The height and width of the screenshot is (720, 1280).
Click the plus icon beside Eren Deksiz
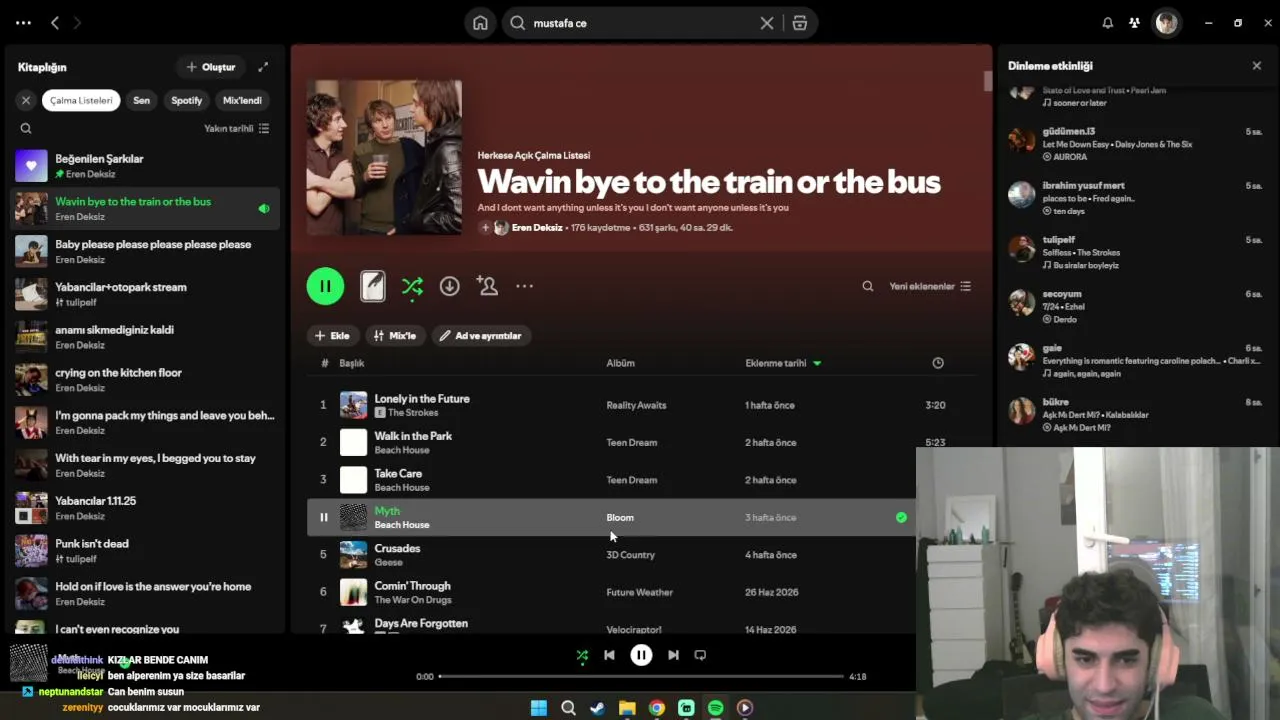(x=485, y=227)
